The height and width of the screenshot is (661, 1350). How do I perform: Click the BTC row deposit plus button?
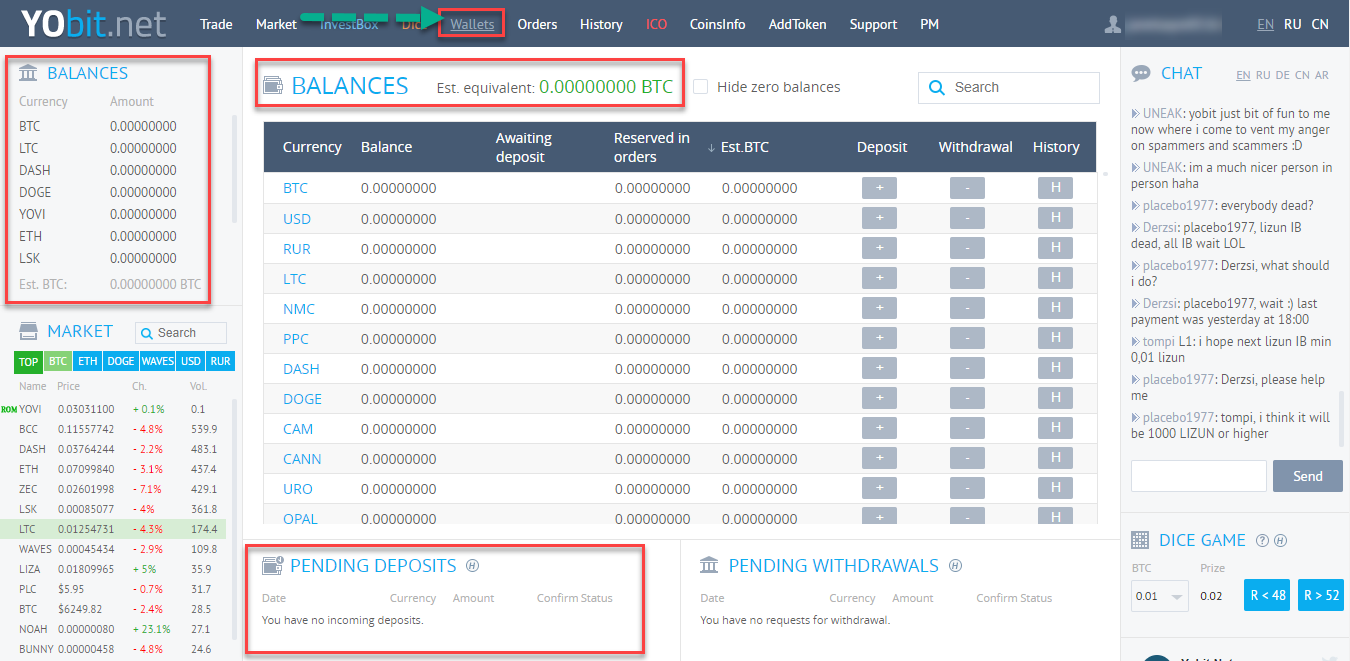(879, 188)
